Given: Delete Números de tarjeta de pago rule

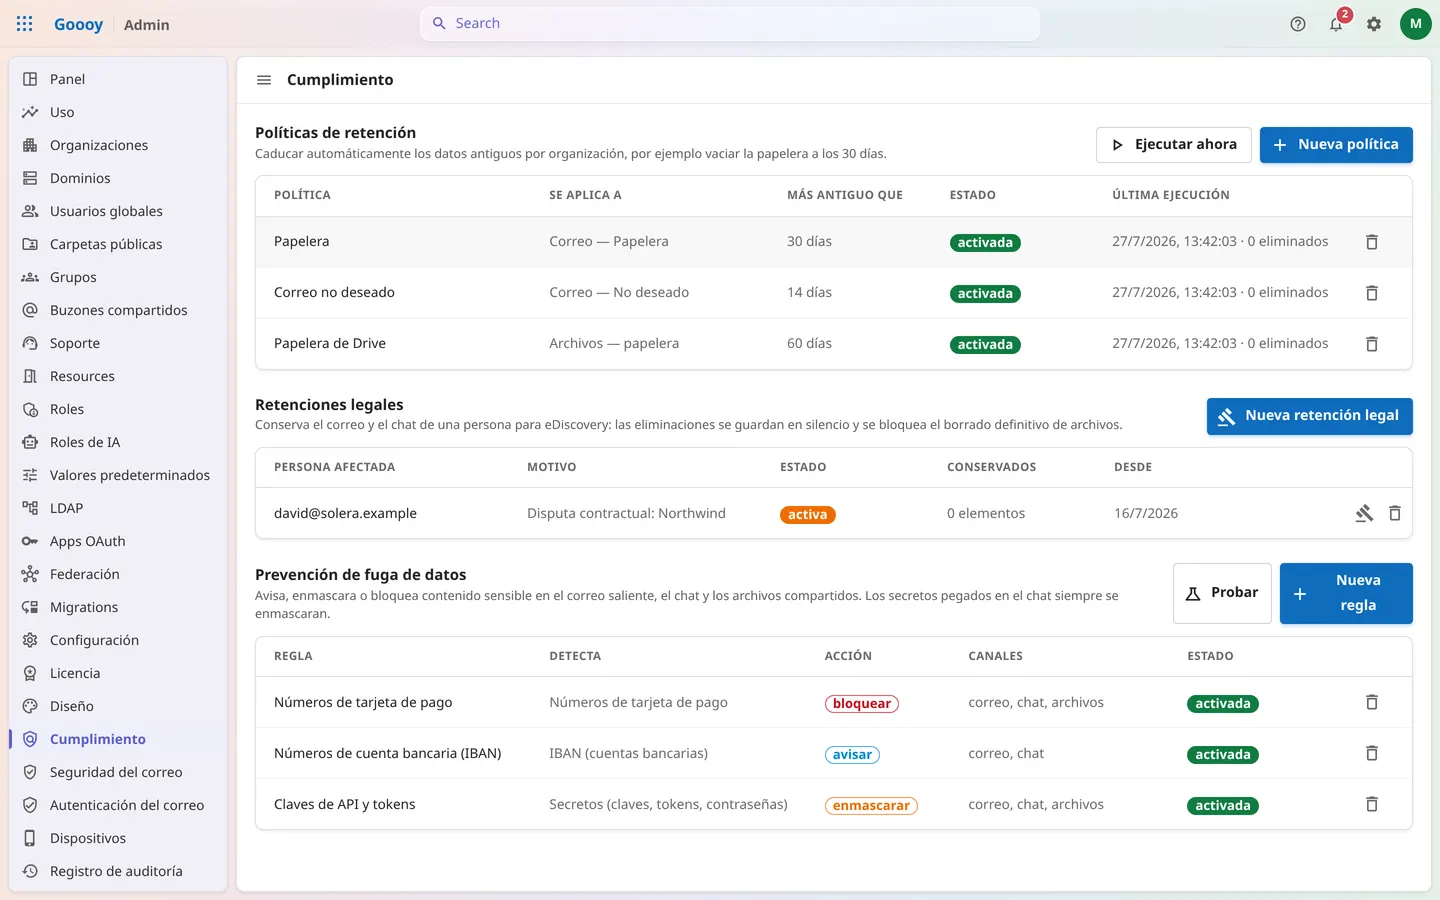Looking at the screenshot, I should point(1372,703).
